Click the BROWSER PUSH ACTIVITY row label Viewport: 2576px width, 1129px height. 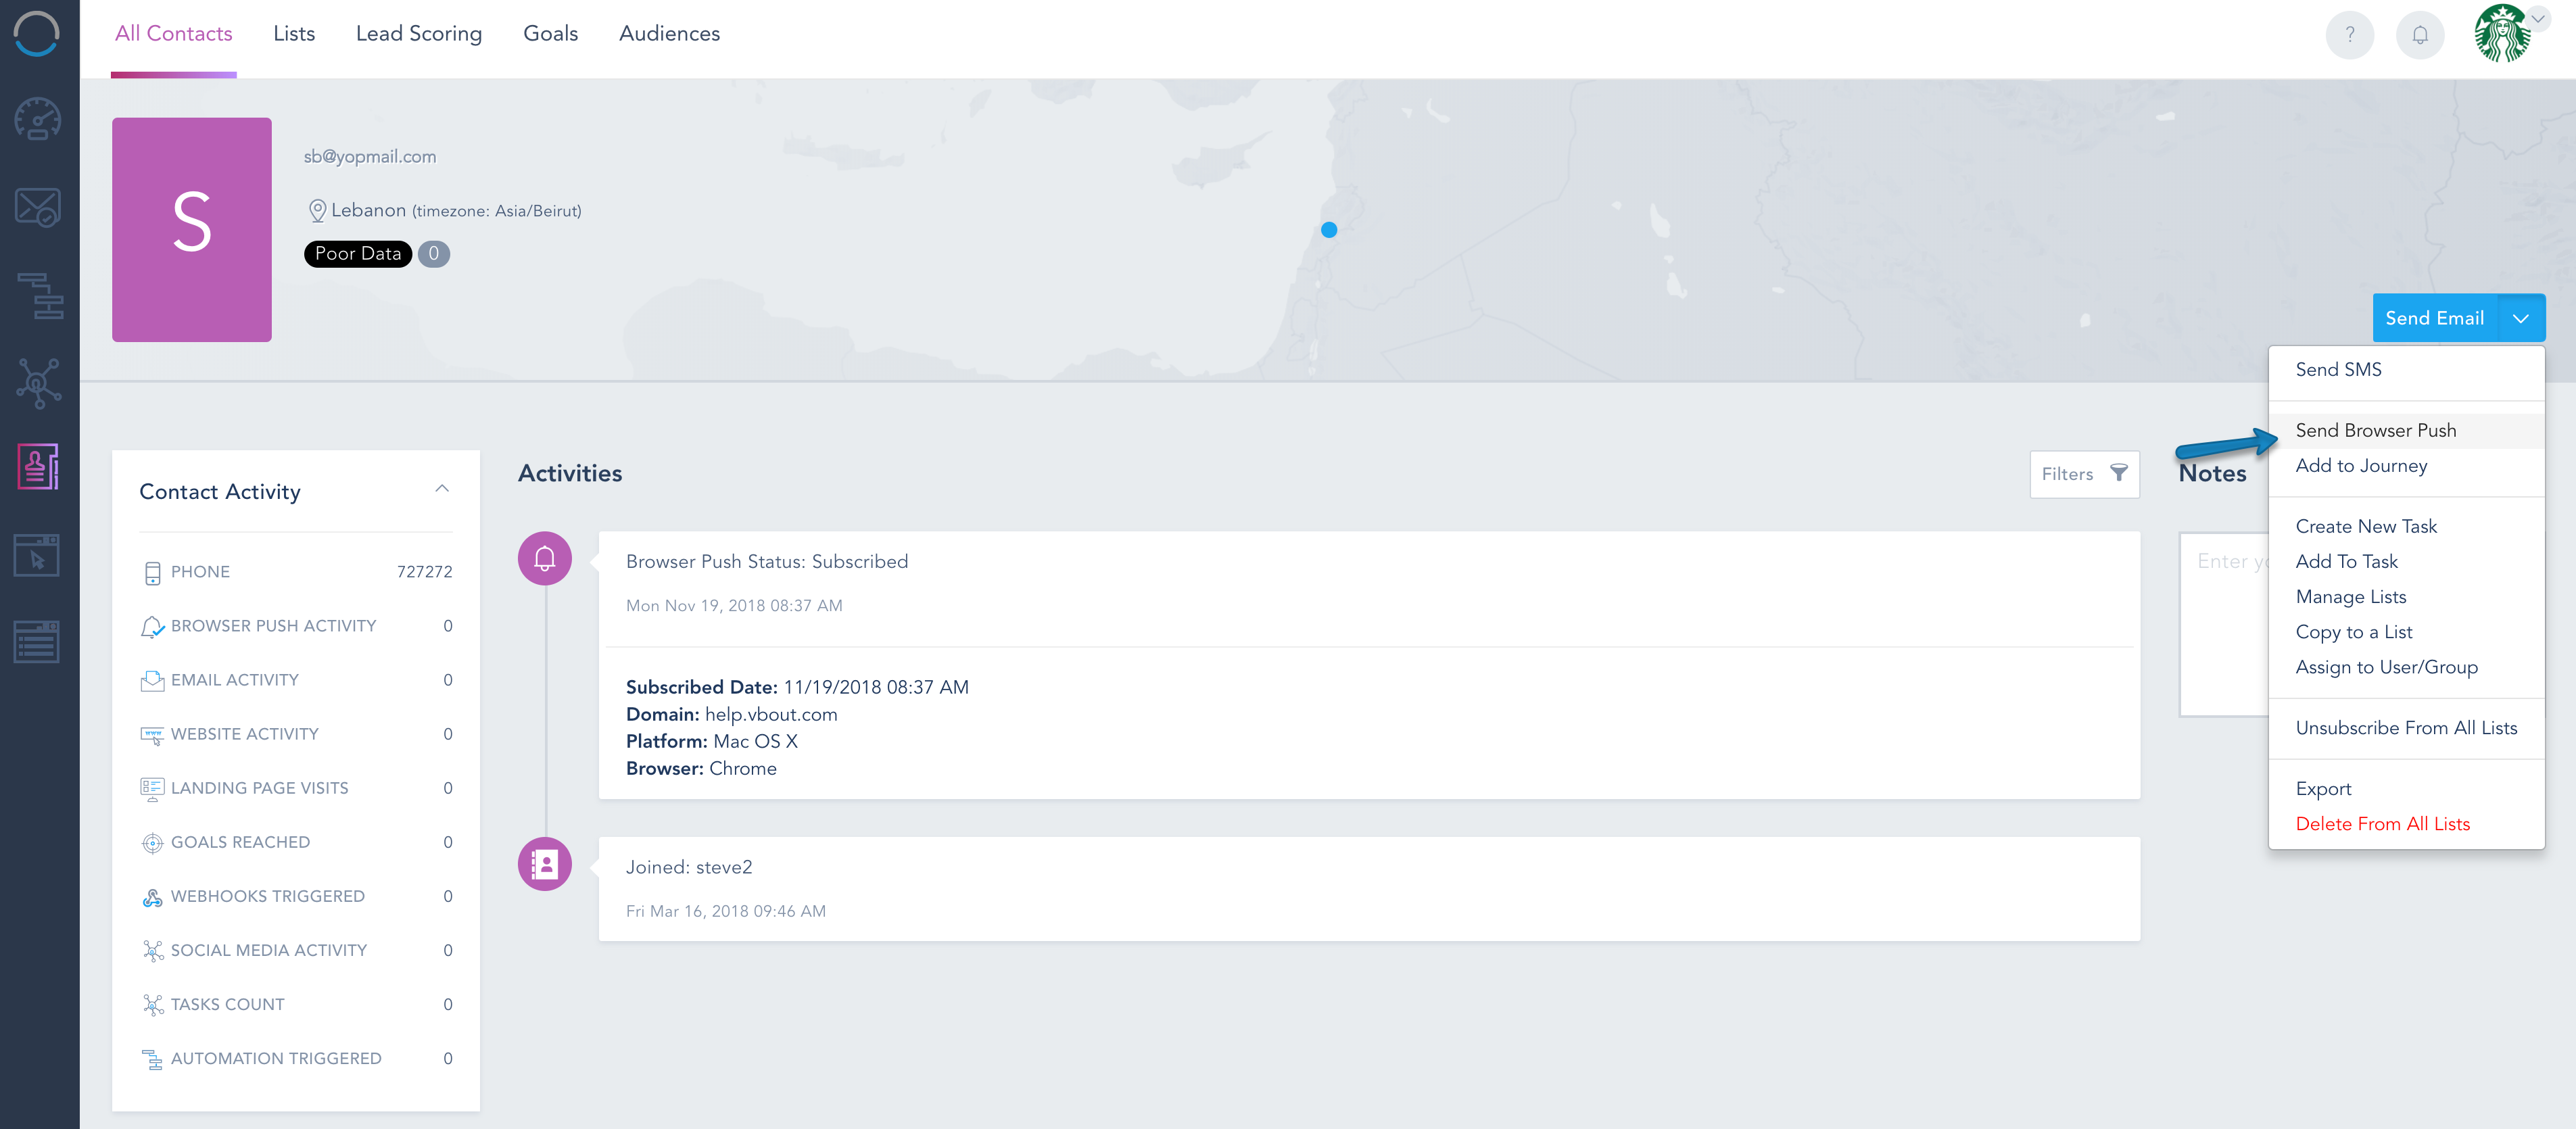274,626
